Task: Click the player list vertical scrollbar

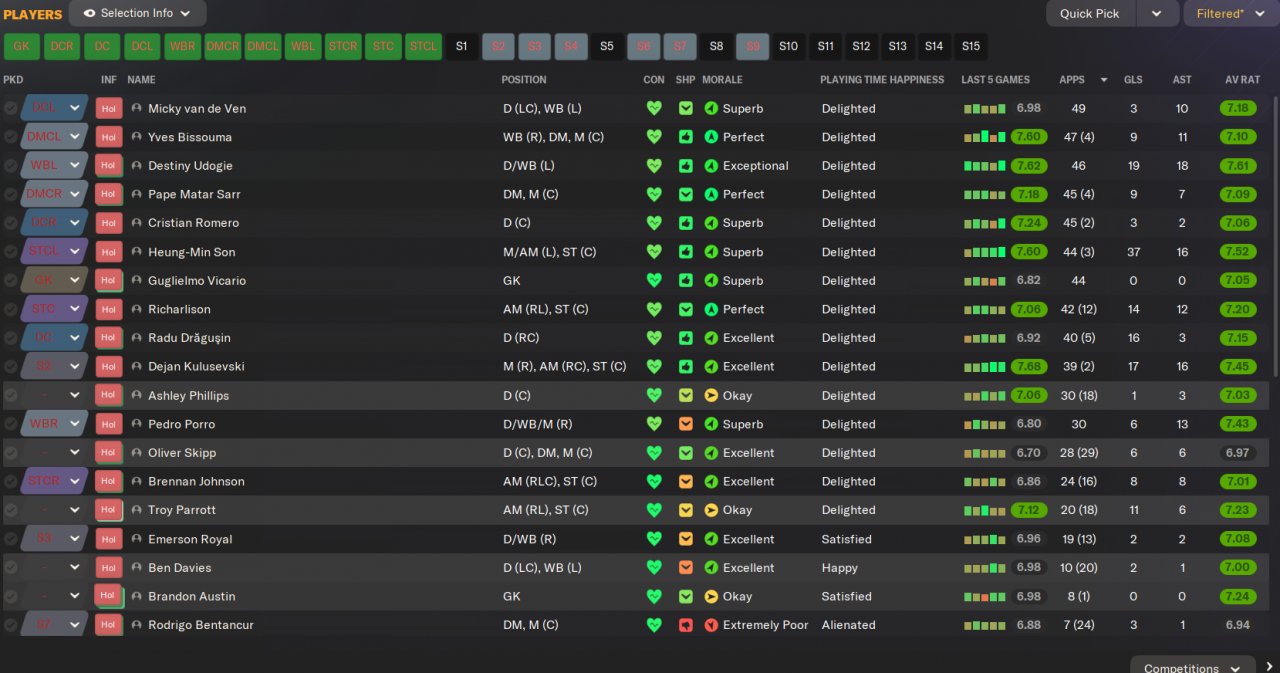Action: pyautogui.click(x=1274, y=236)
